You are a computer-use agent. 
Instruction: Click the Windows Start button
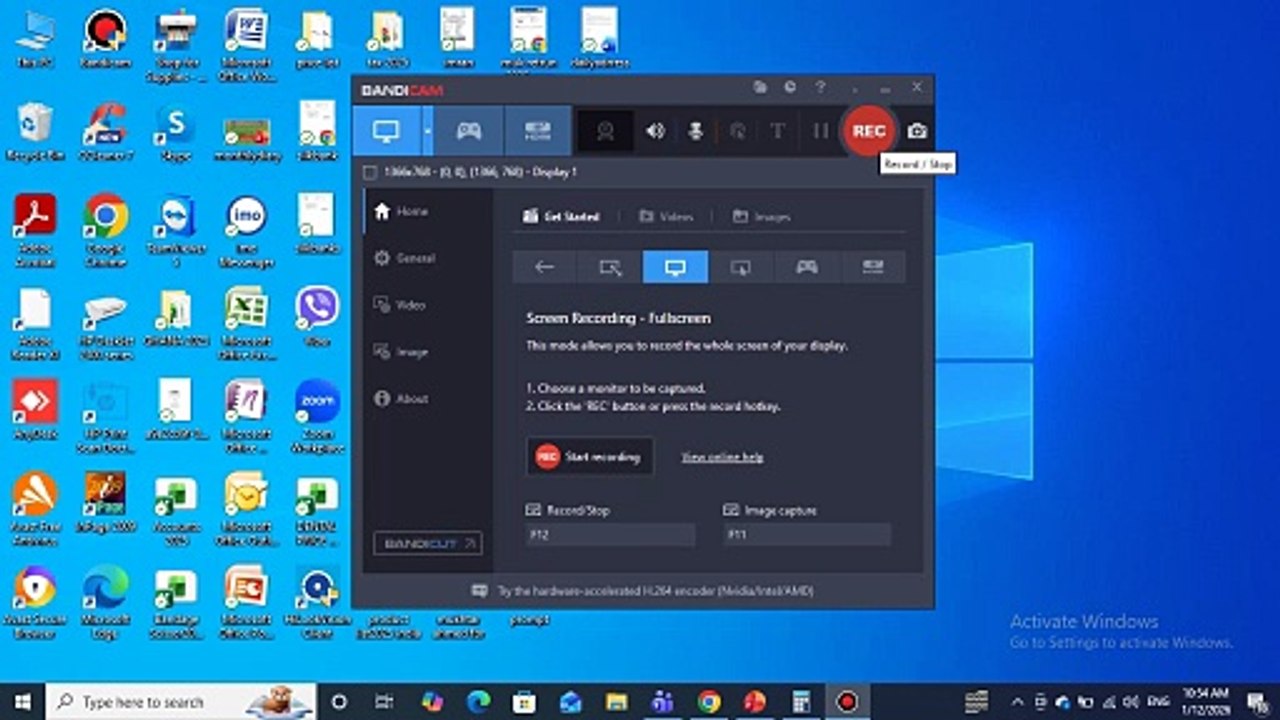22,702
